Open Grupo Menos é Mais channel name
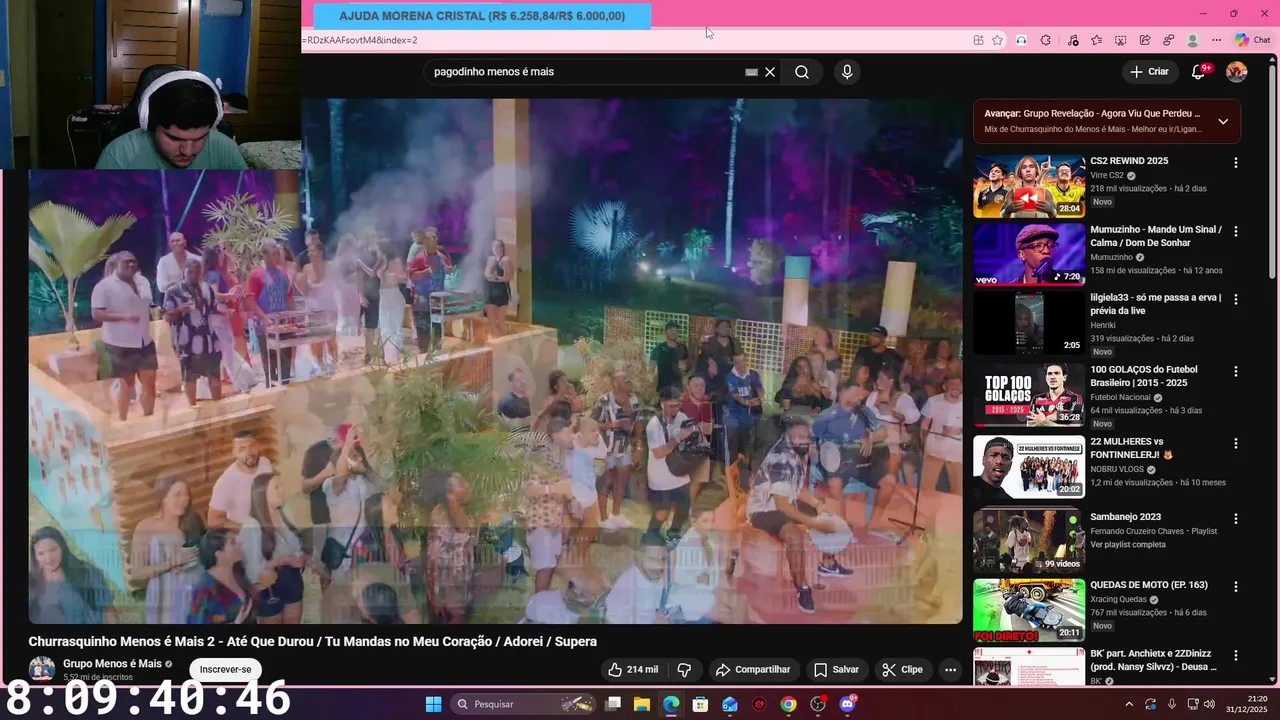The image size is (1280, 720). (112, 664)
